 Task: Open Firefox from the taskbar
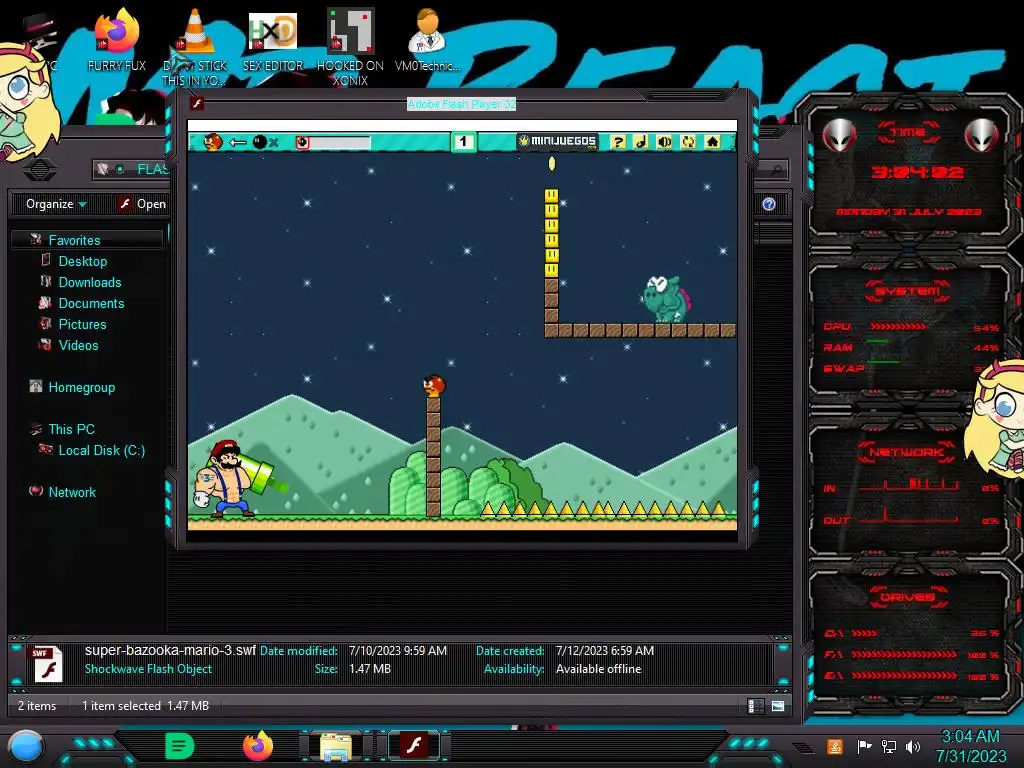tap(258, 746)
